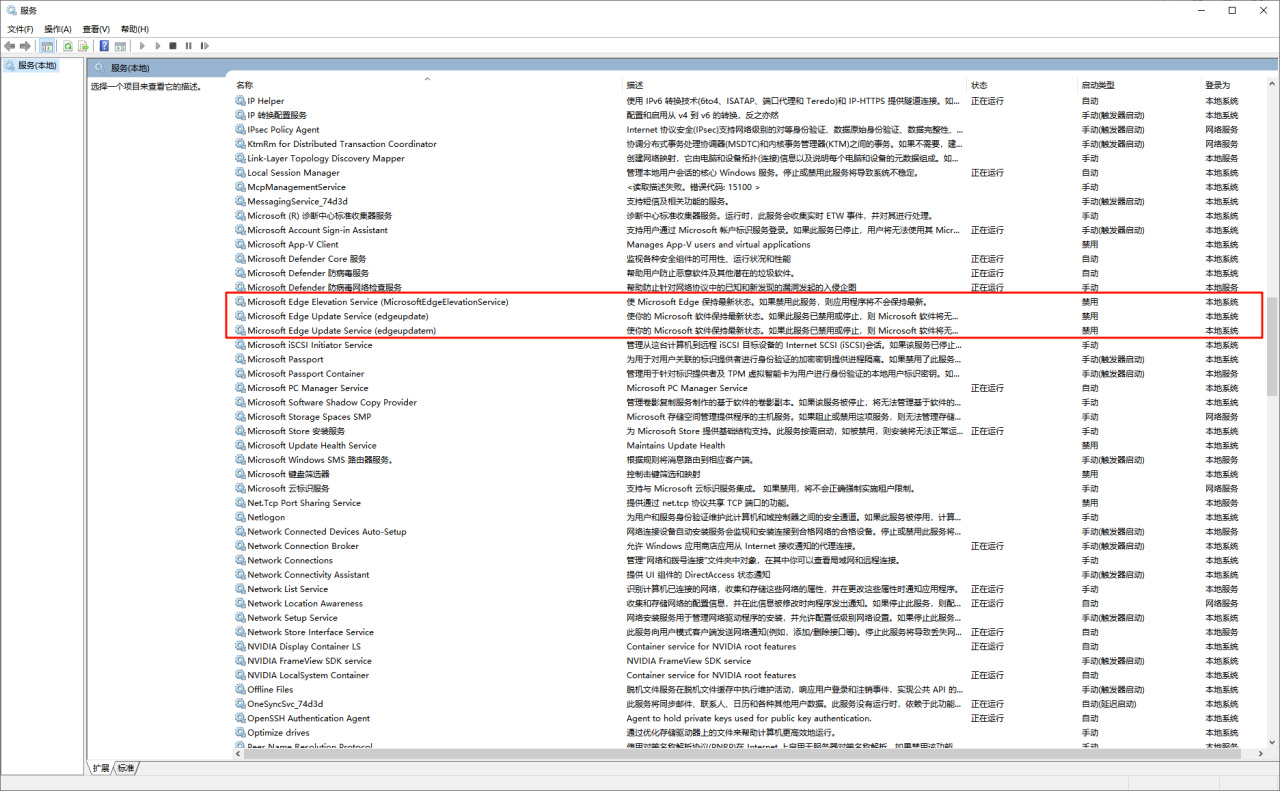This screenshot has height=791, width=1280.
Task: Select the Network Connected Devices Auto-Setup name
Action: [327, 532]
